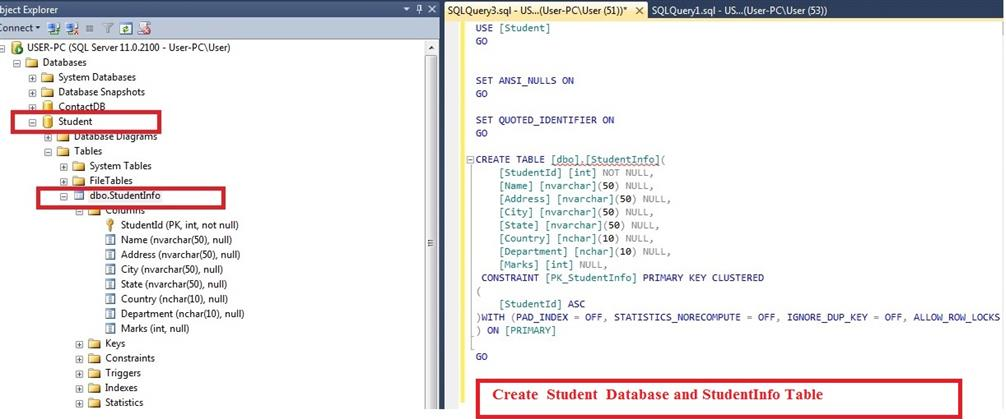
Task: Expand the ContactDB database node
Action: point(33,107)
